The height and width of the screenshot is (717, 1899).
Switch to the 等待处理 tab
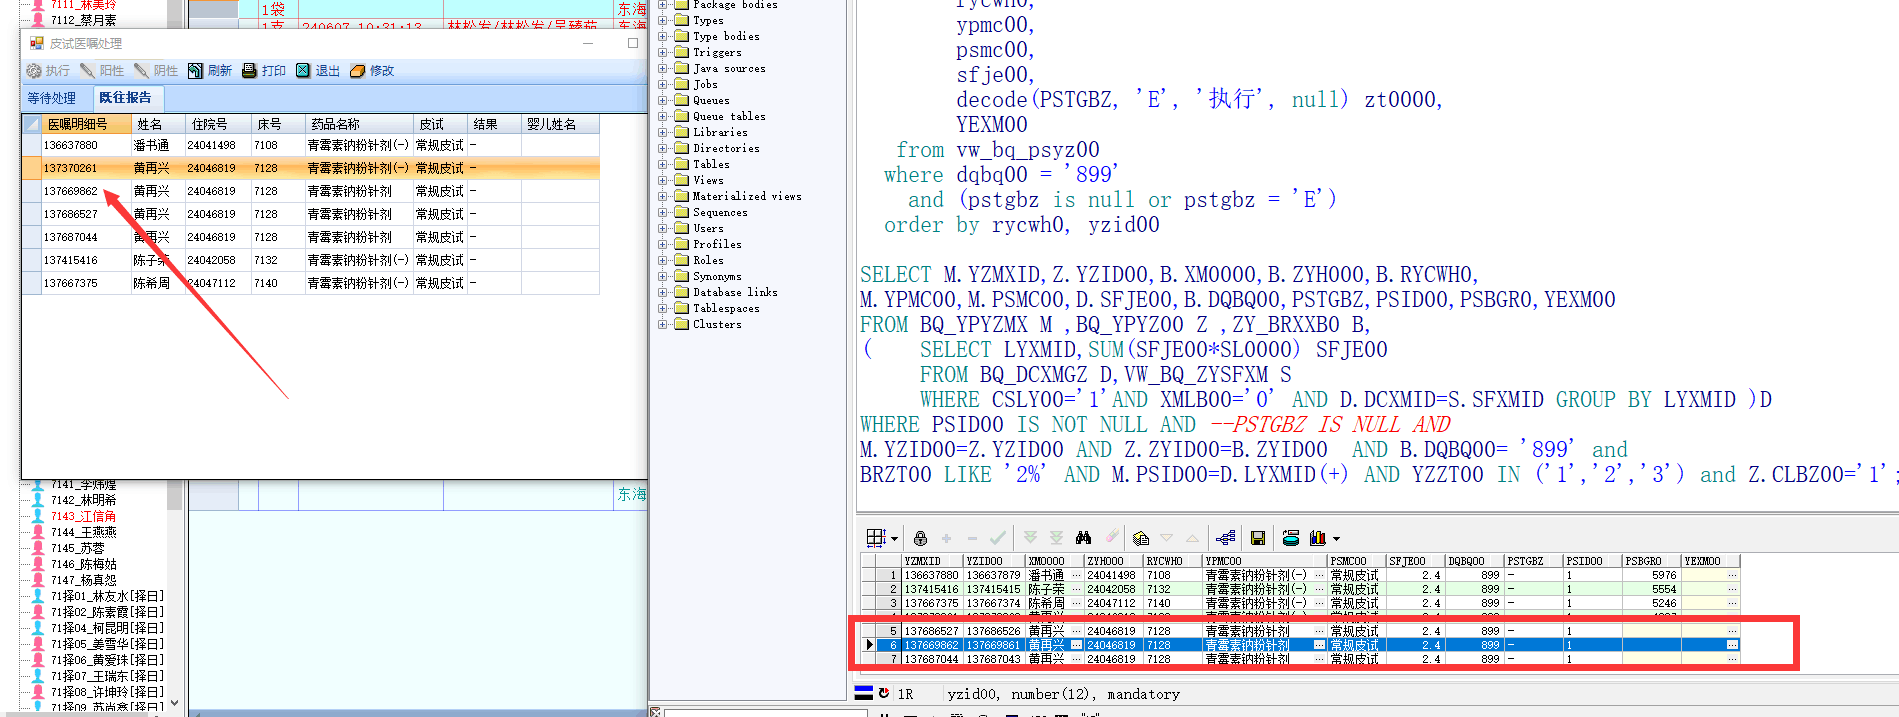click(x=52, y=98)
